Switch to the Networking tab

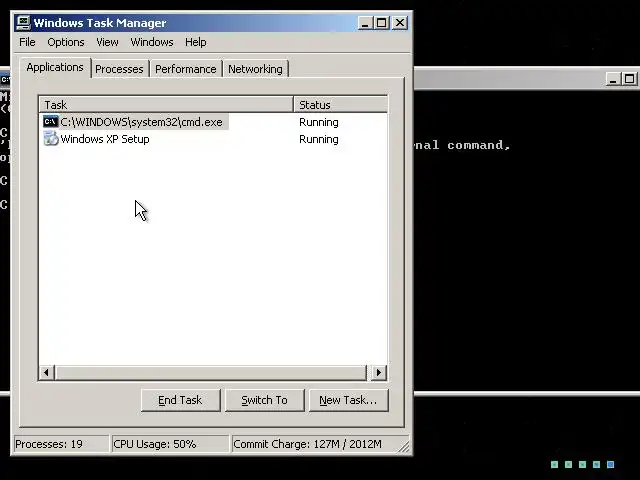click(255, 69)
